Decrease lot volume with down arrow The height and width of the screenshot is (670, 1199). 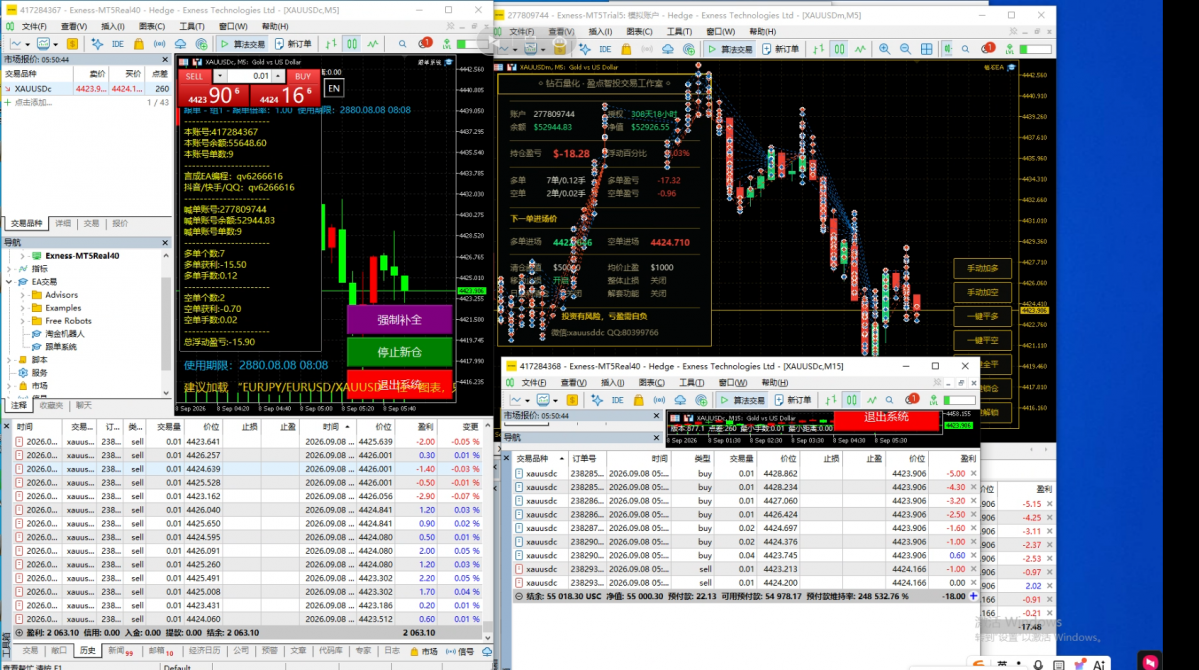coord(219,76)
